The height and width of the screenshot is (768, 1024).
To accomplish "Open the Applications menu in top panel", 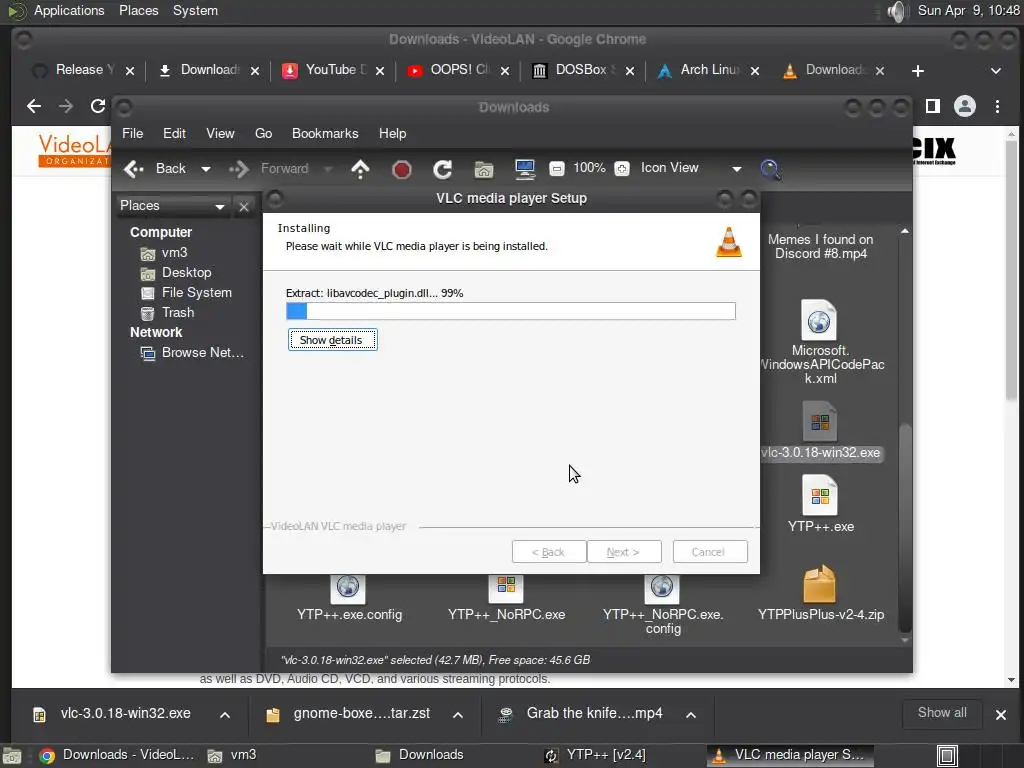I will (69, 10).
